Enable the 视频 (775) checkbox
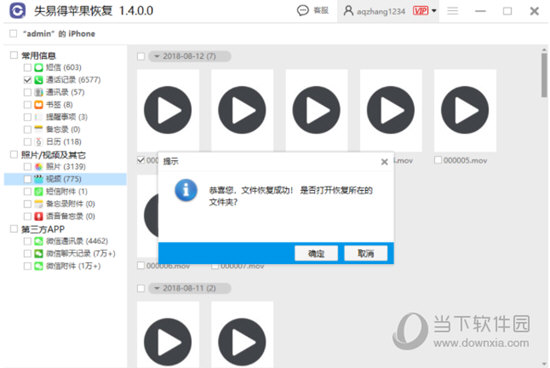 click(x=27, y=179)
